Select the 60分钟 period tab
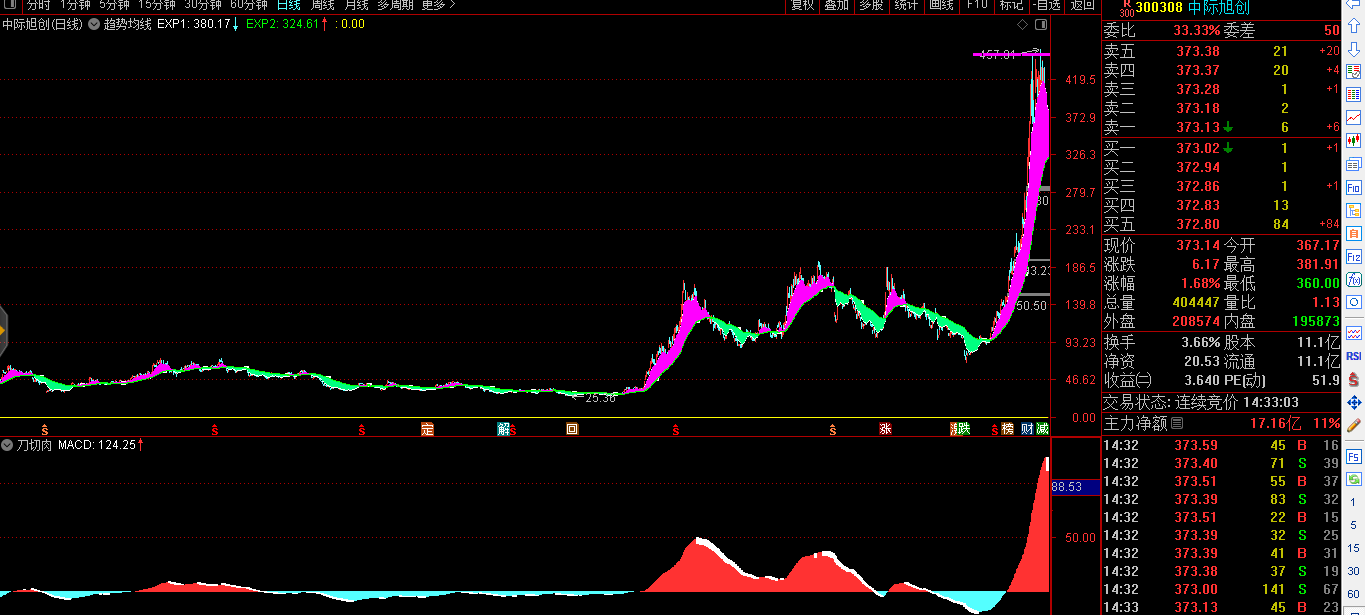The image size is (1365, 615). coord(249,5)
